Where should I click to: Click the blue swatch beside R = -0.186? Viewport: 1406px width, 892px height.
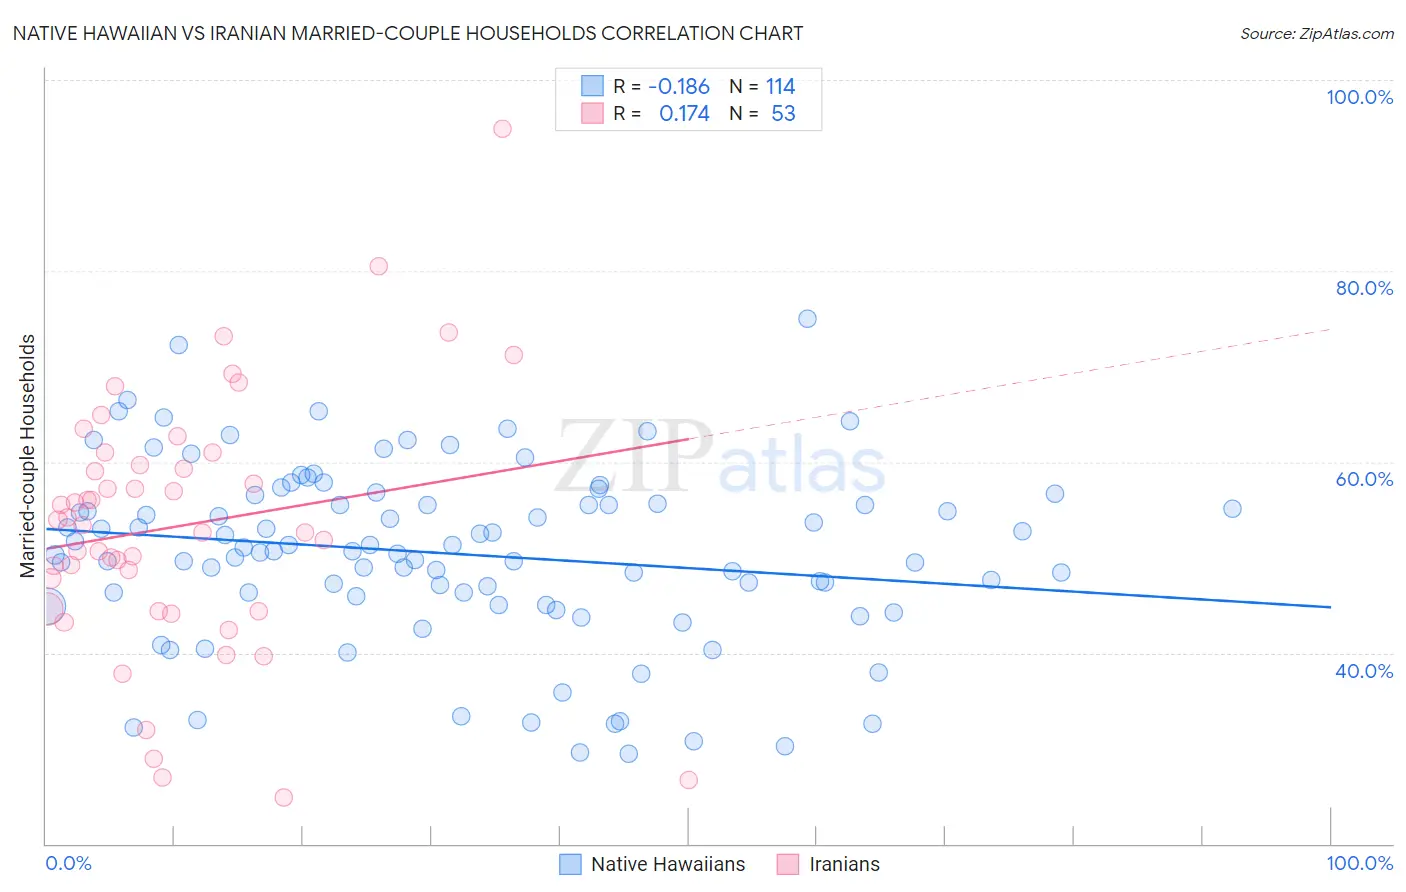pos(592,86)
